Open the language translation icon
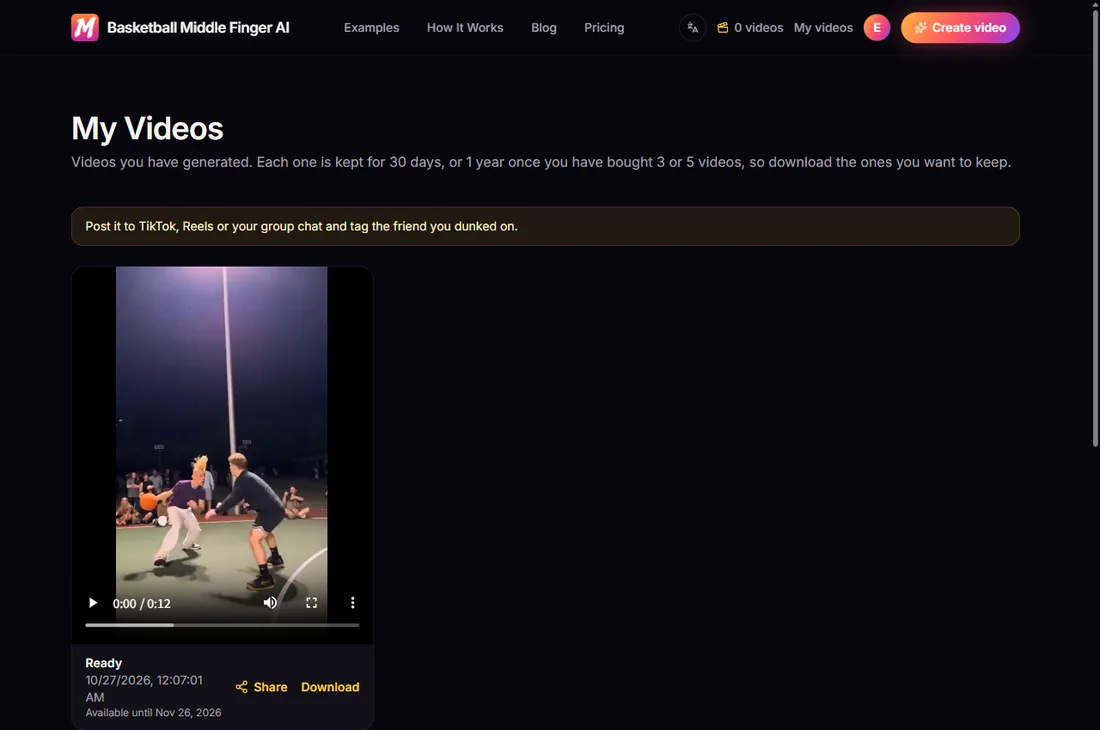 (x=692, y=27)
